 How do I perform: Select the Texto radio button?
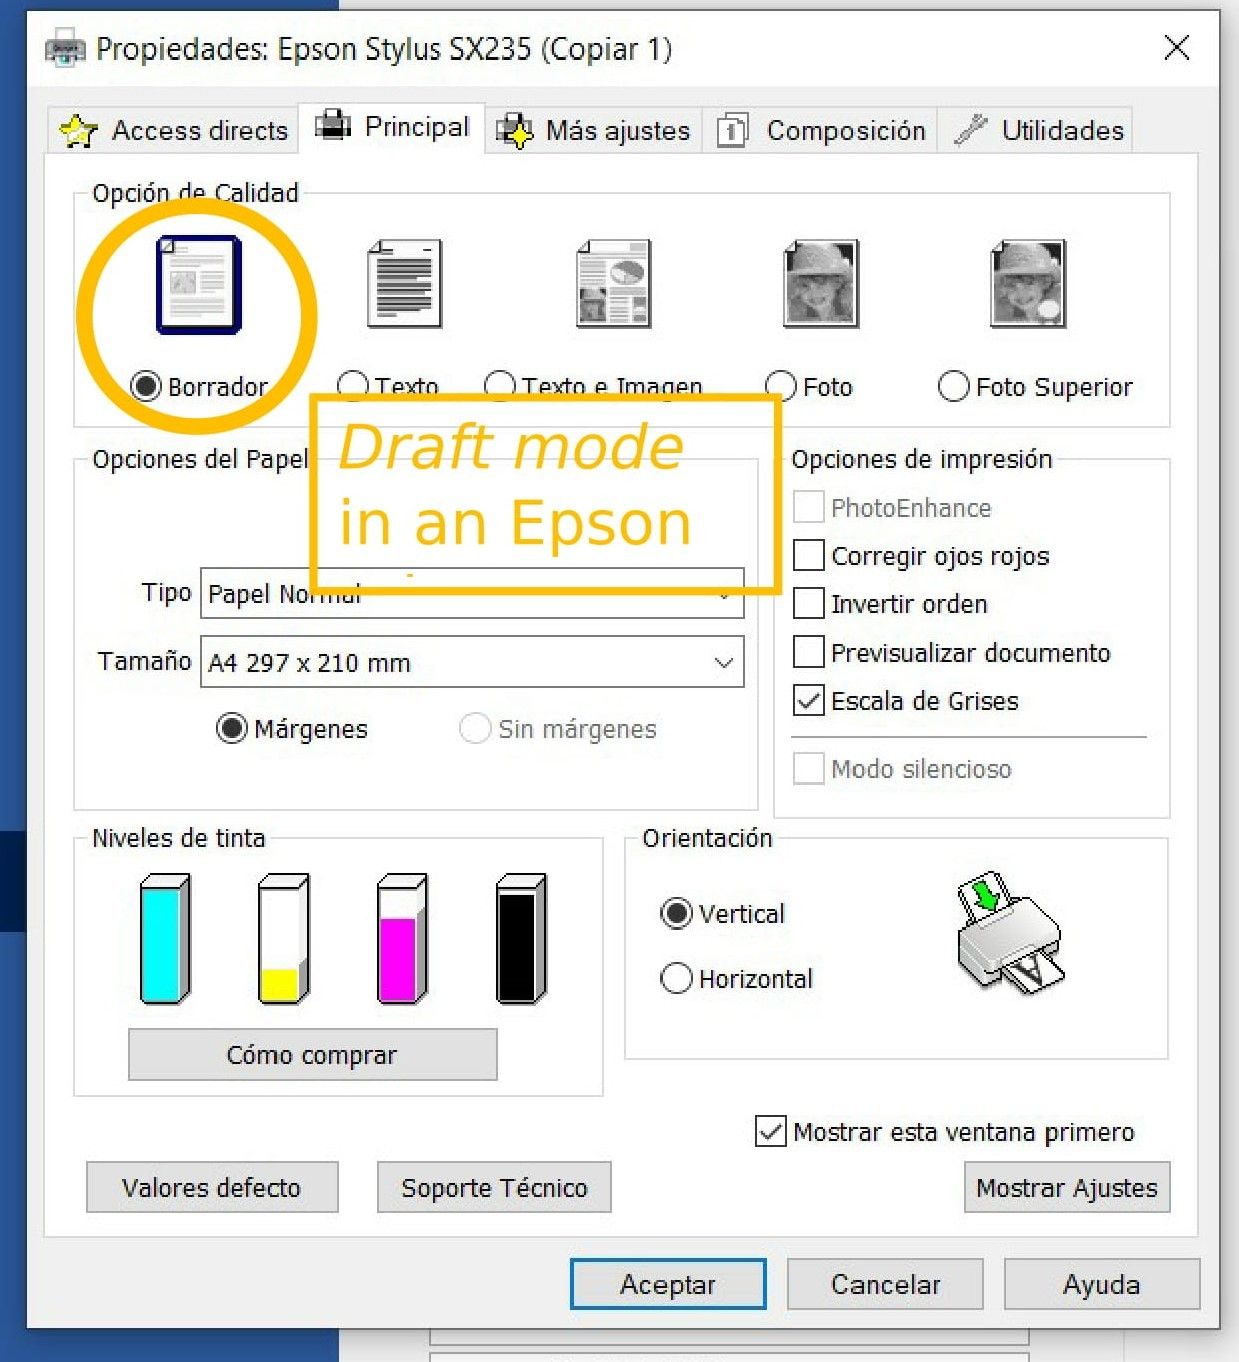pos(352,385)
